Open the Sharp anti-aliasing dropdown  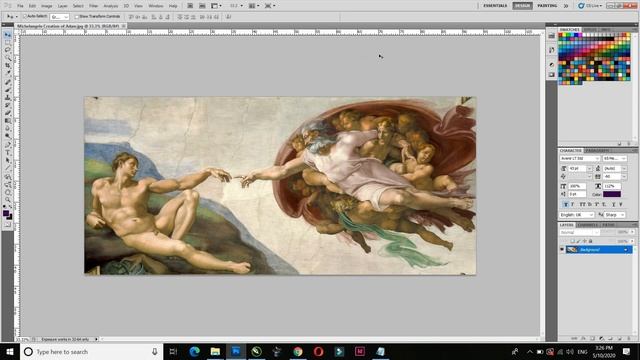pyautogui.click(x=615, y=215)
